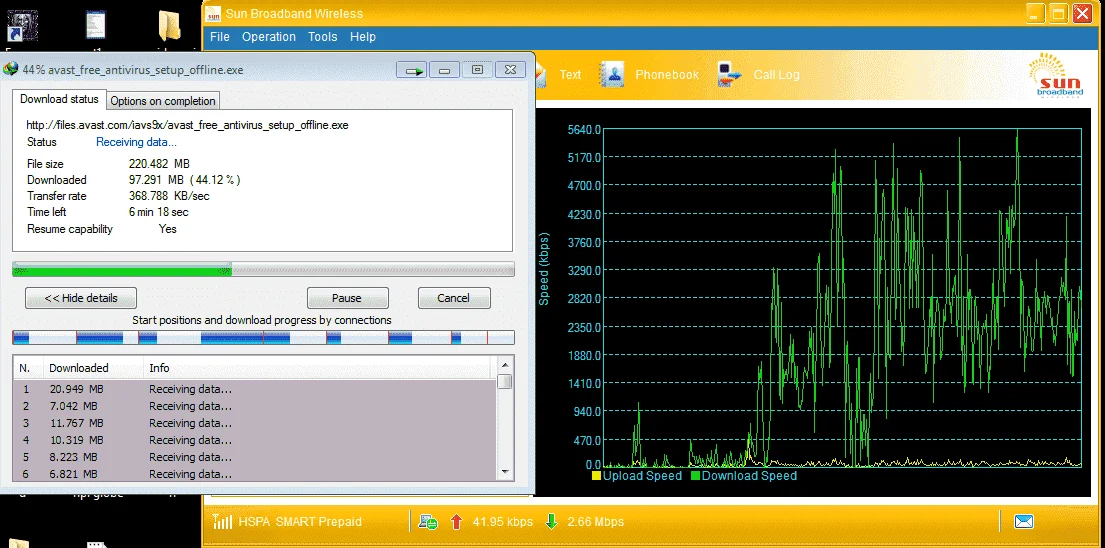Click the File size value 220.482 MB
This screenshot has width=1105, height=548.
point(159,163)
